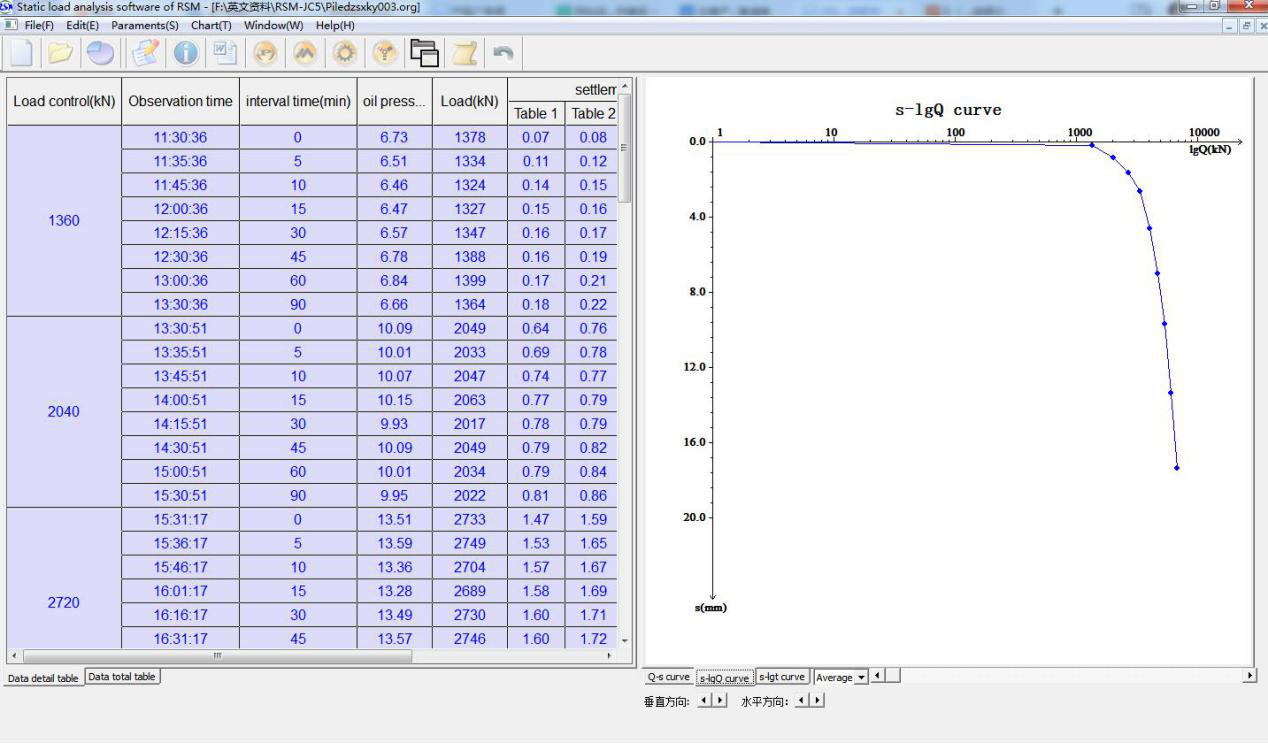Click the Load control(kN) column header
The image size is (1268, 743).
[x=64, y=101]
